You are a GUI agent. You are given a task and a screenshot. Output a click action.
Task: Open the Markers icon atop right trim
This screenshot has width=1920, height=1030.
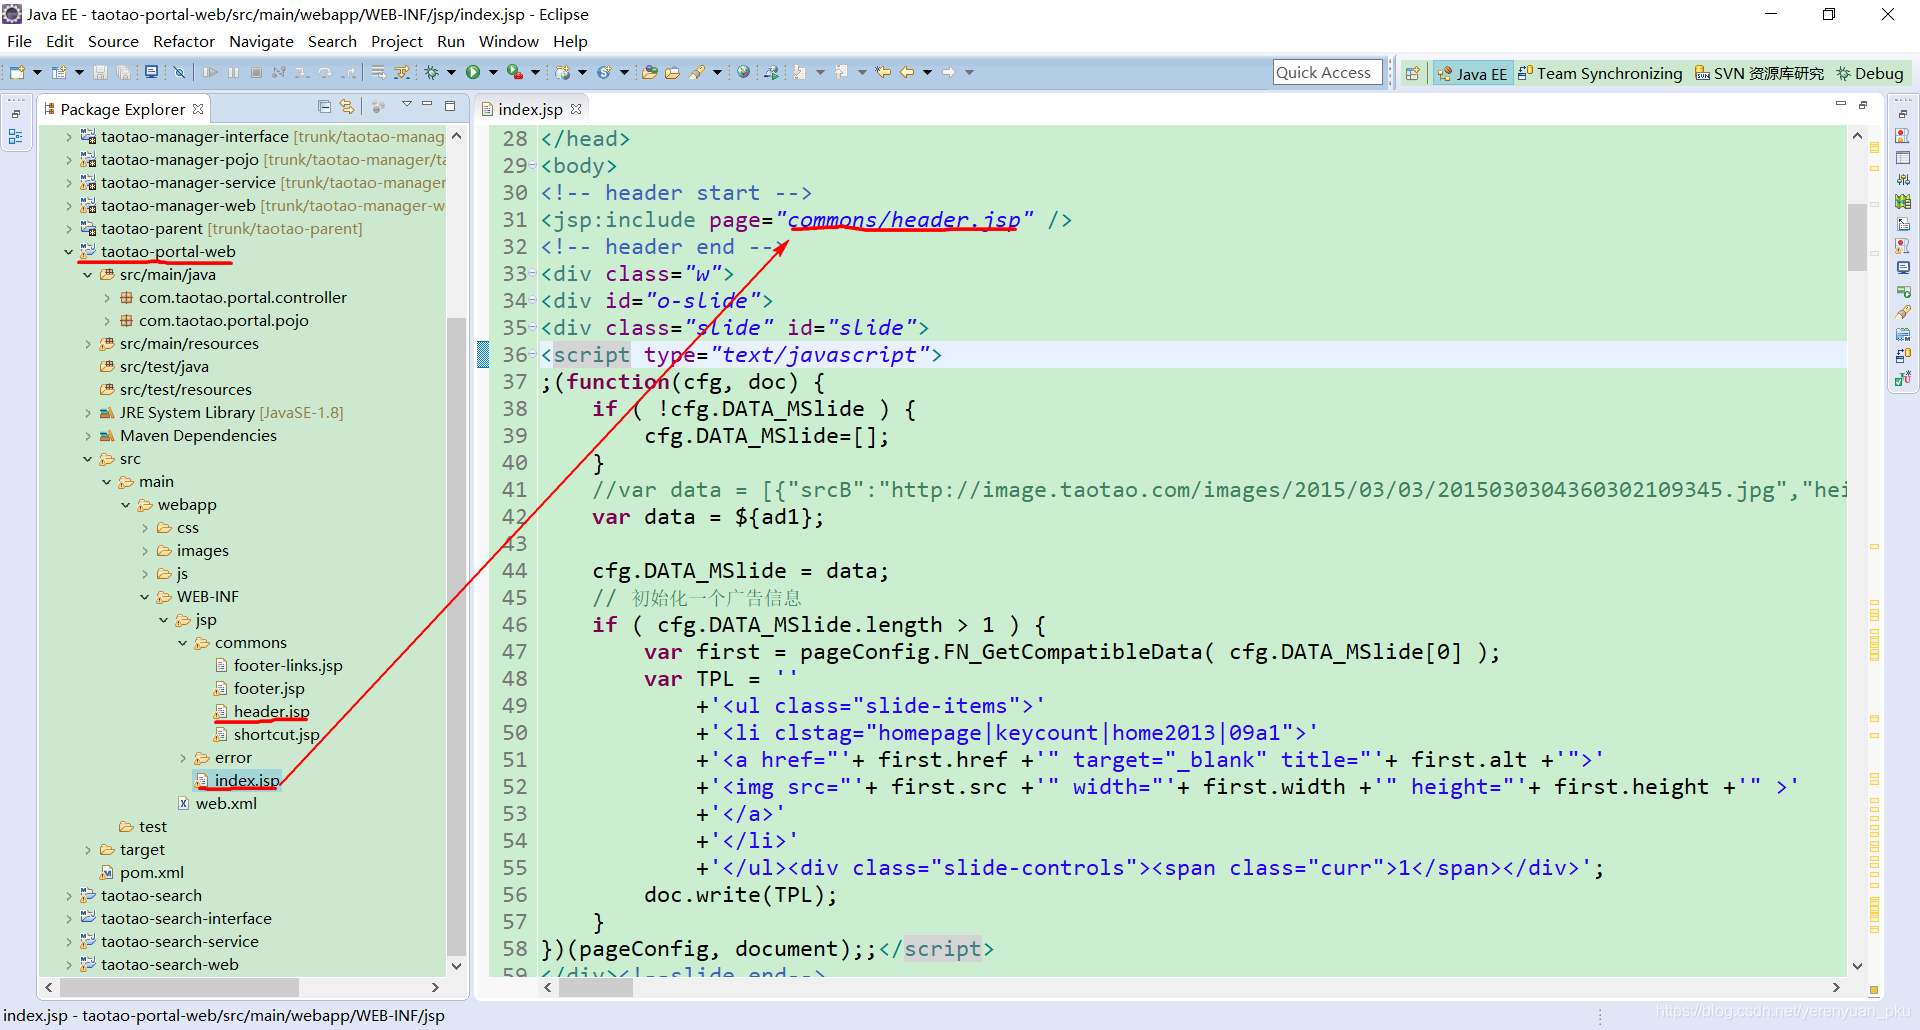(1903, 136)
